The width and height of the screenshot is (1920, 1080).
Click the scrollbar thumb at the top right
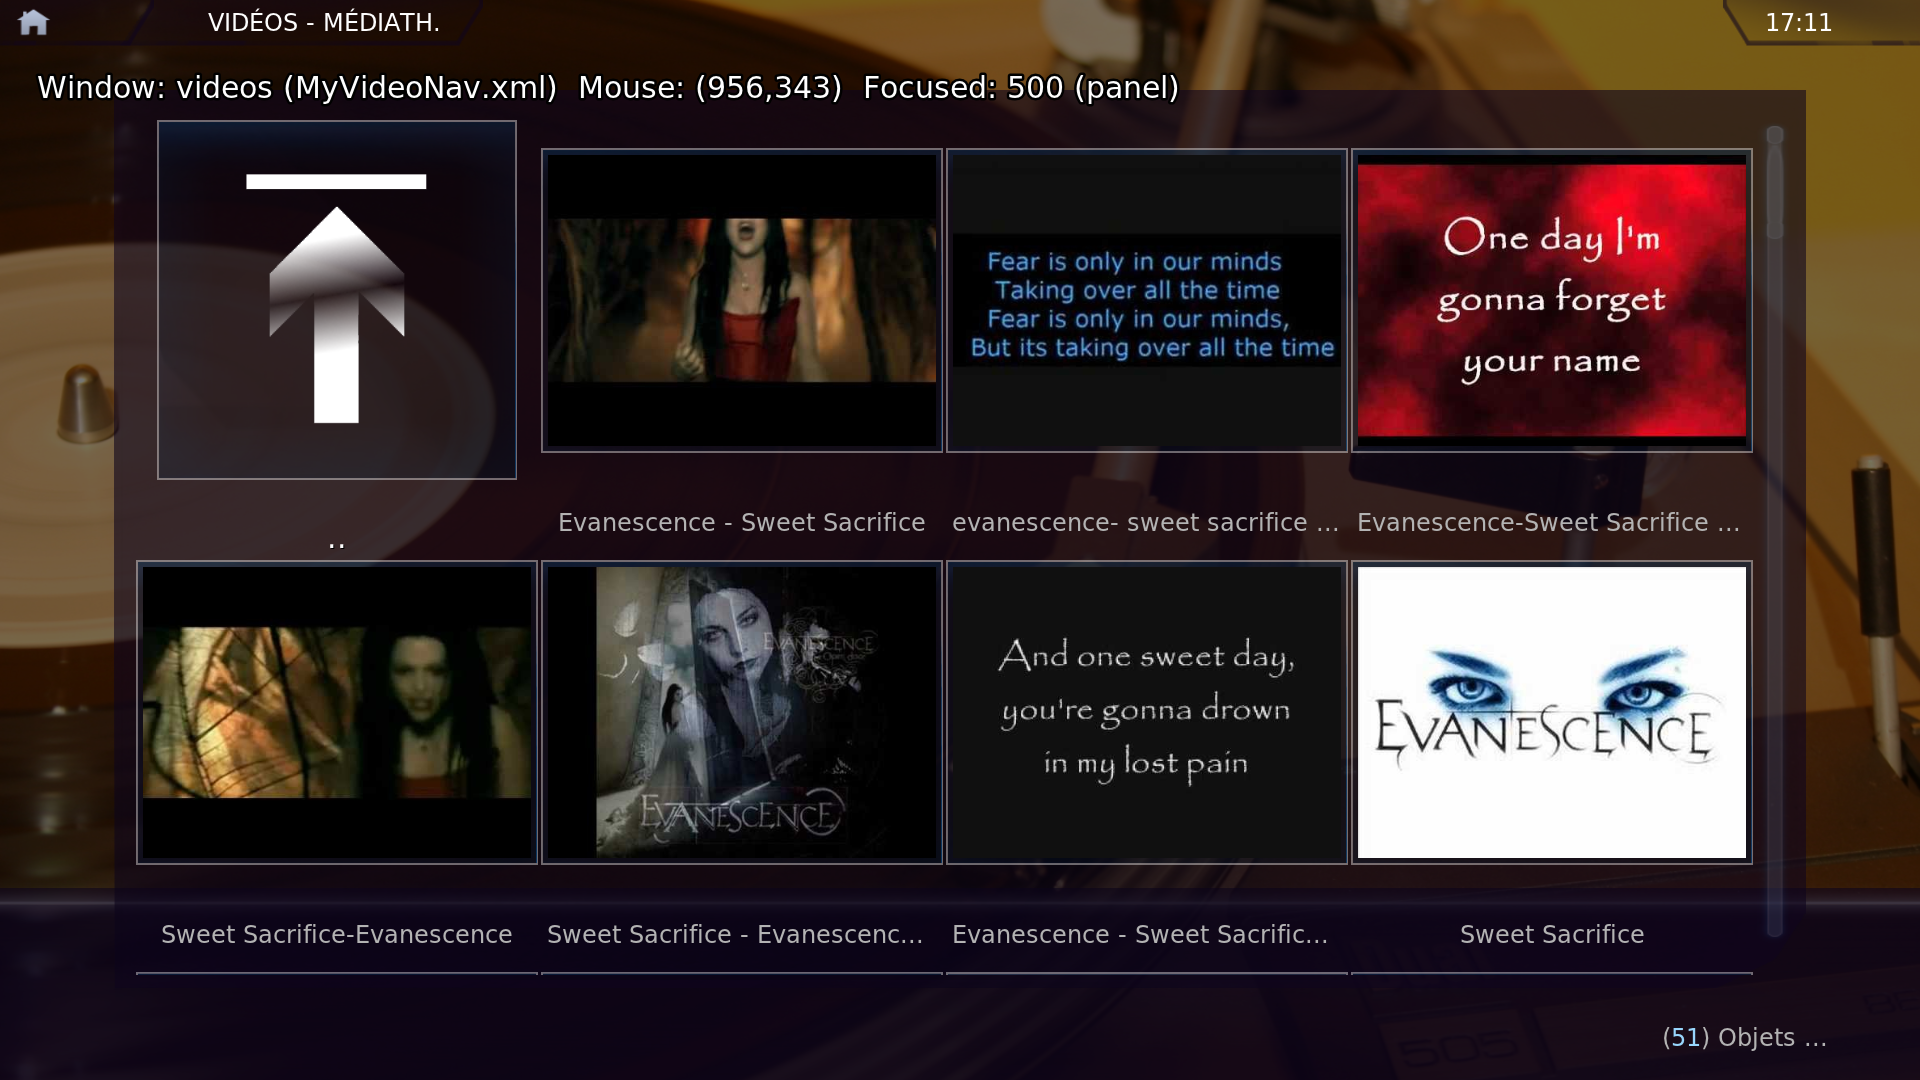click(1775, 183)
